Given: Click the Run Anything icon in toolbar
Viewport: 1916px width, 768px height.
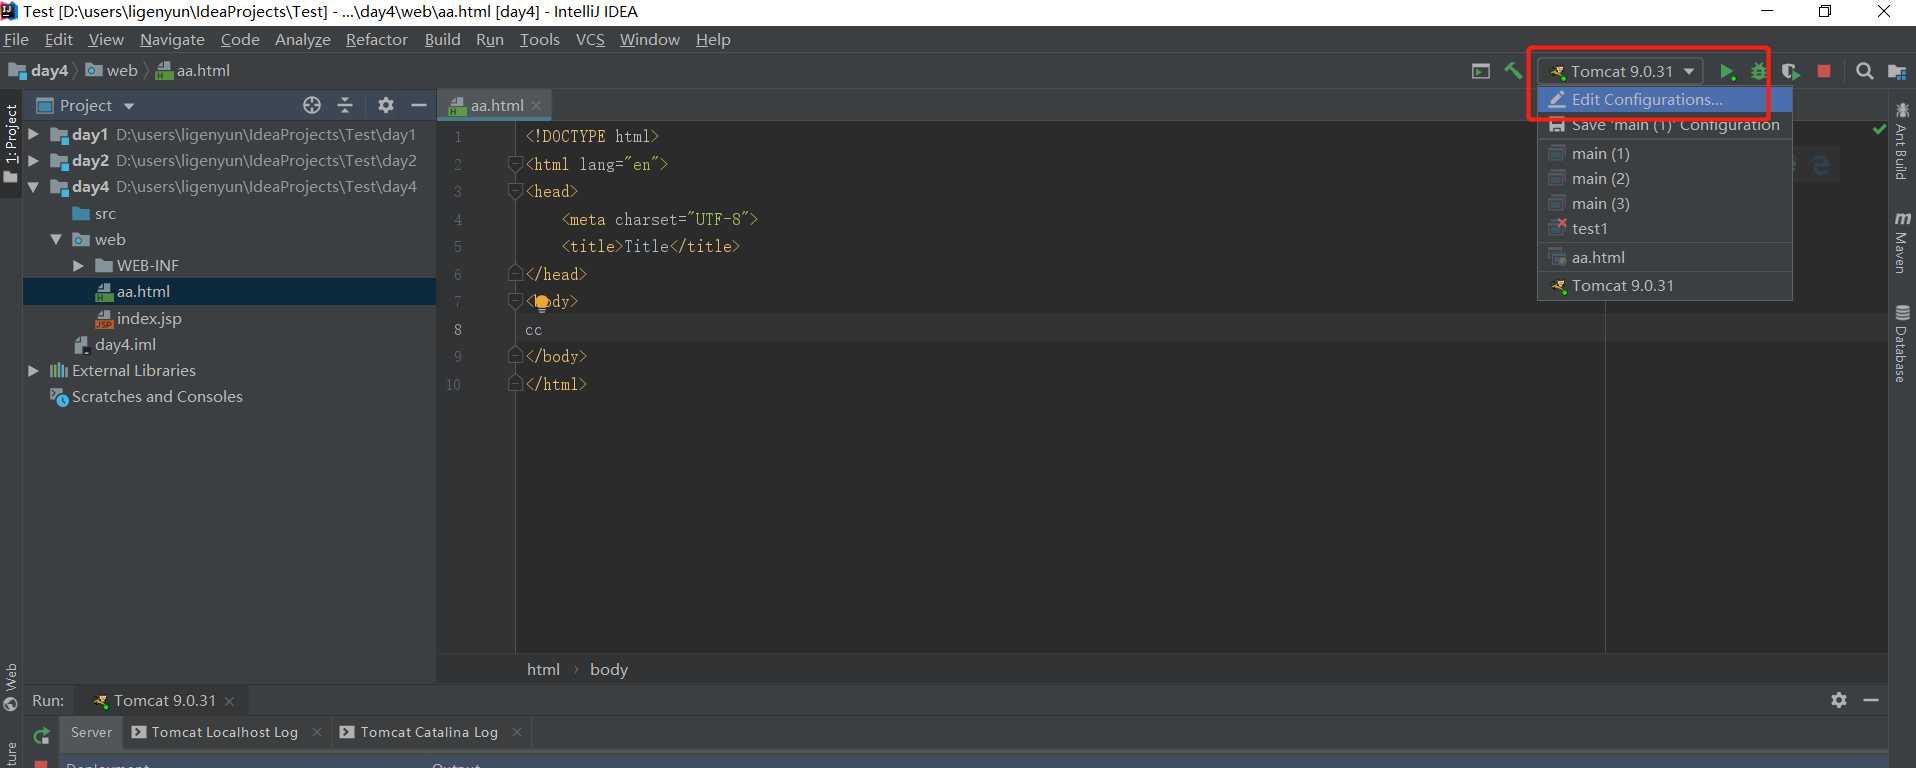Looking at the screenshot, I should click(1481, 71).
